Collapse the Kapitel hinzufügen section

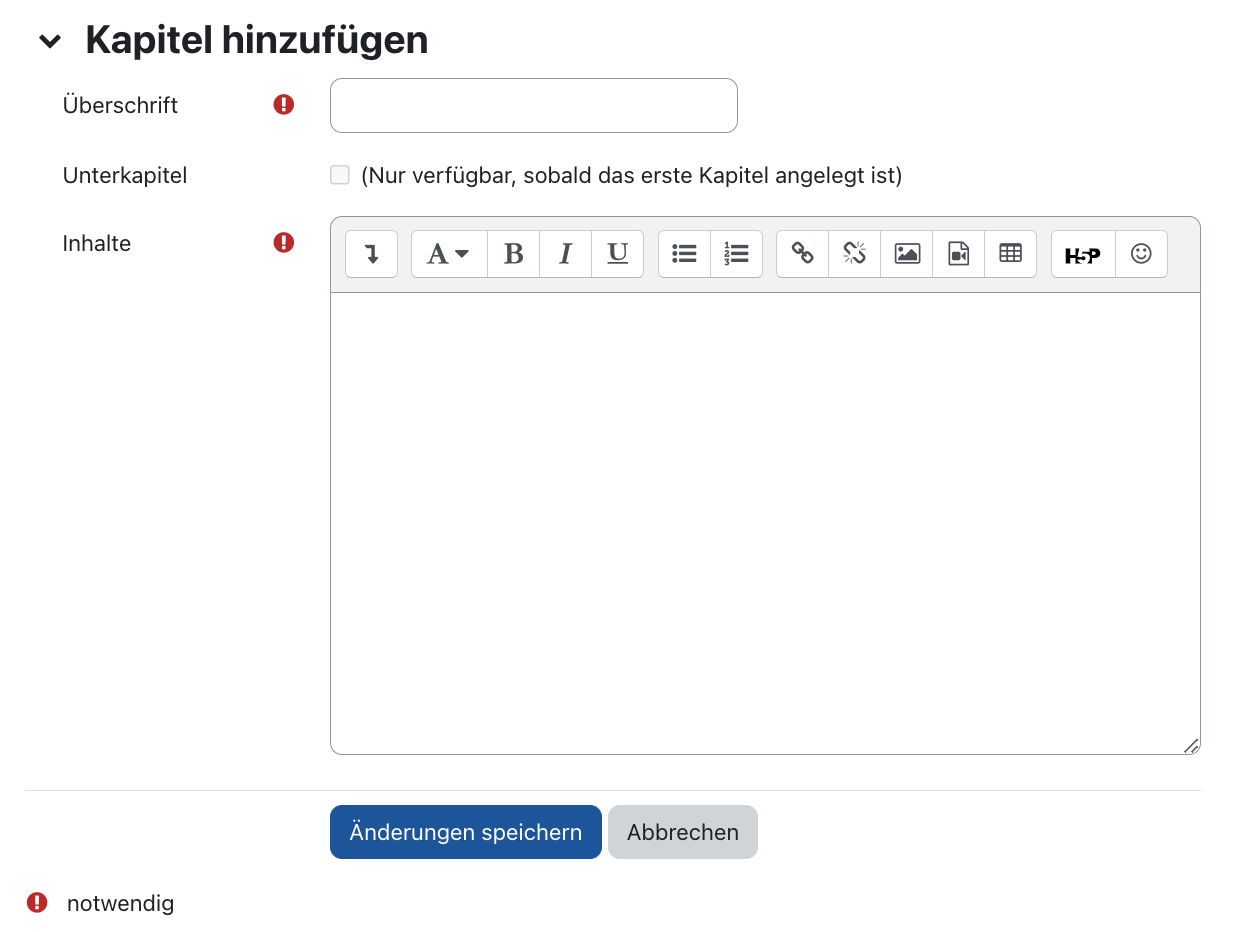[x=48, y=41]
